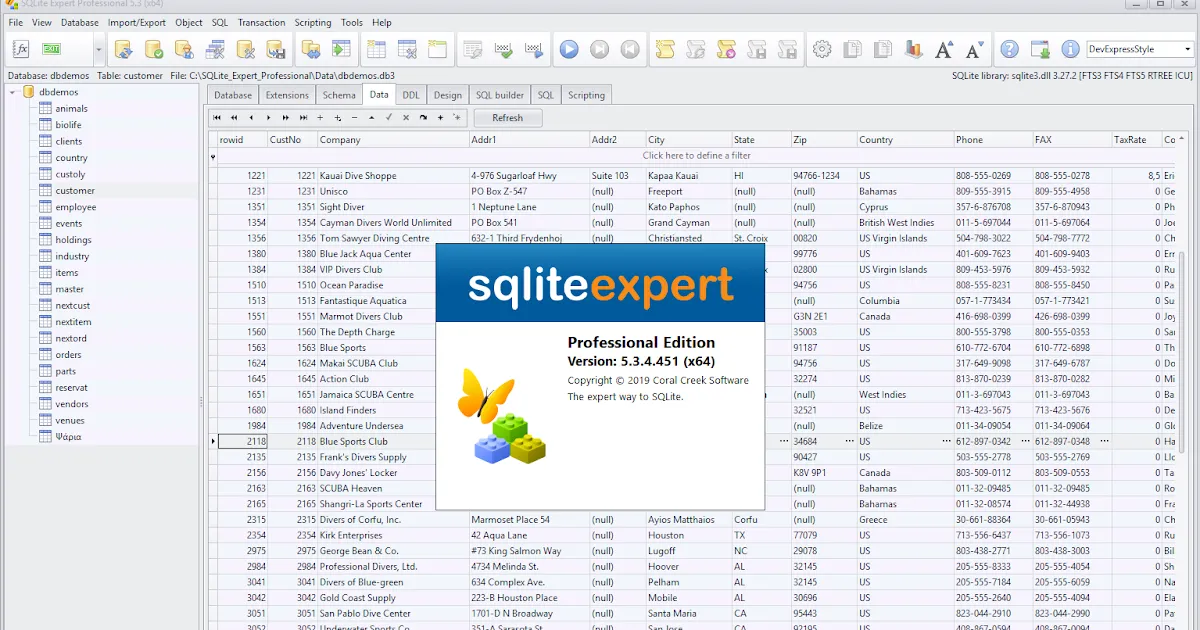Switch to the DDL tab
This screenshot has width=1200, height=630.
411,95
